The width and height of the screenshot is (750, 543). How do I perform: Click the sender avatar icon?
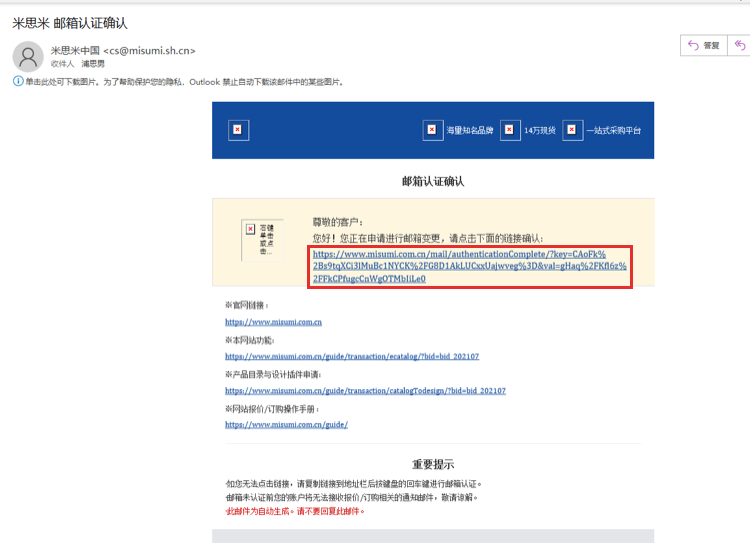point(29,56)
